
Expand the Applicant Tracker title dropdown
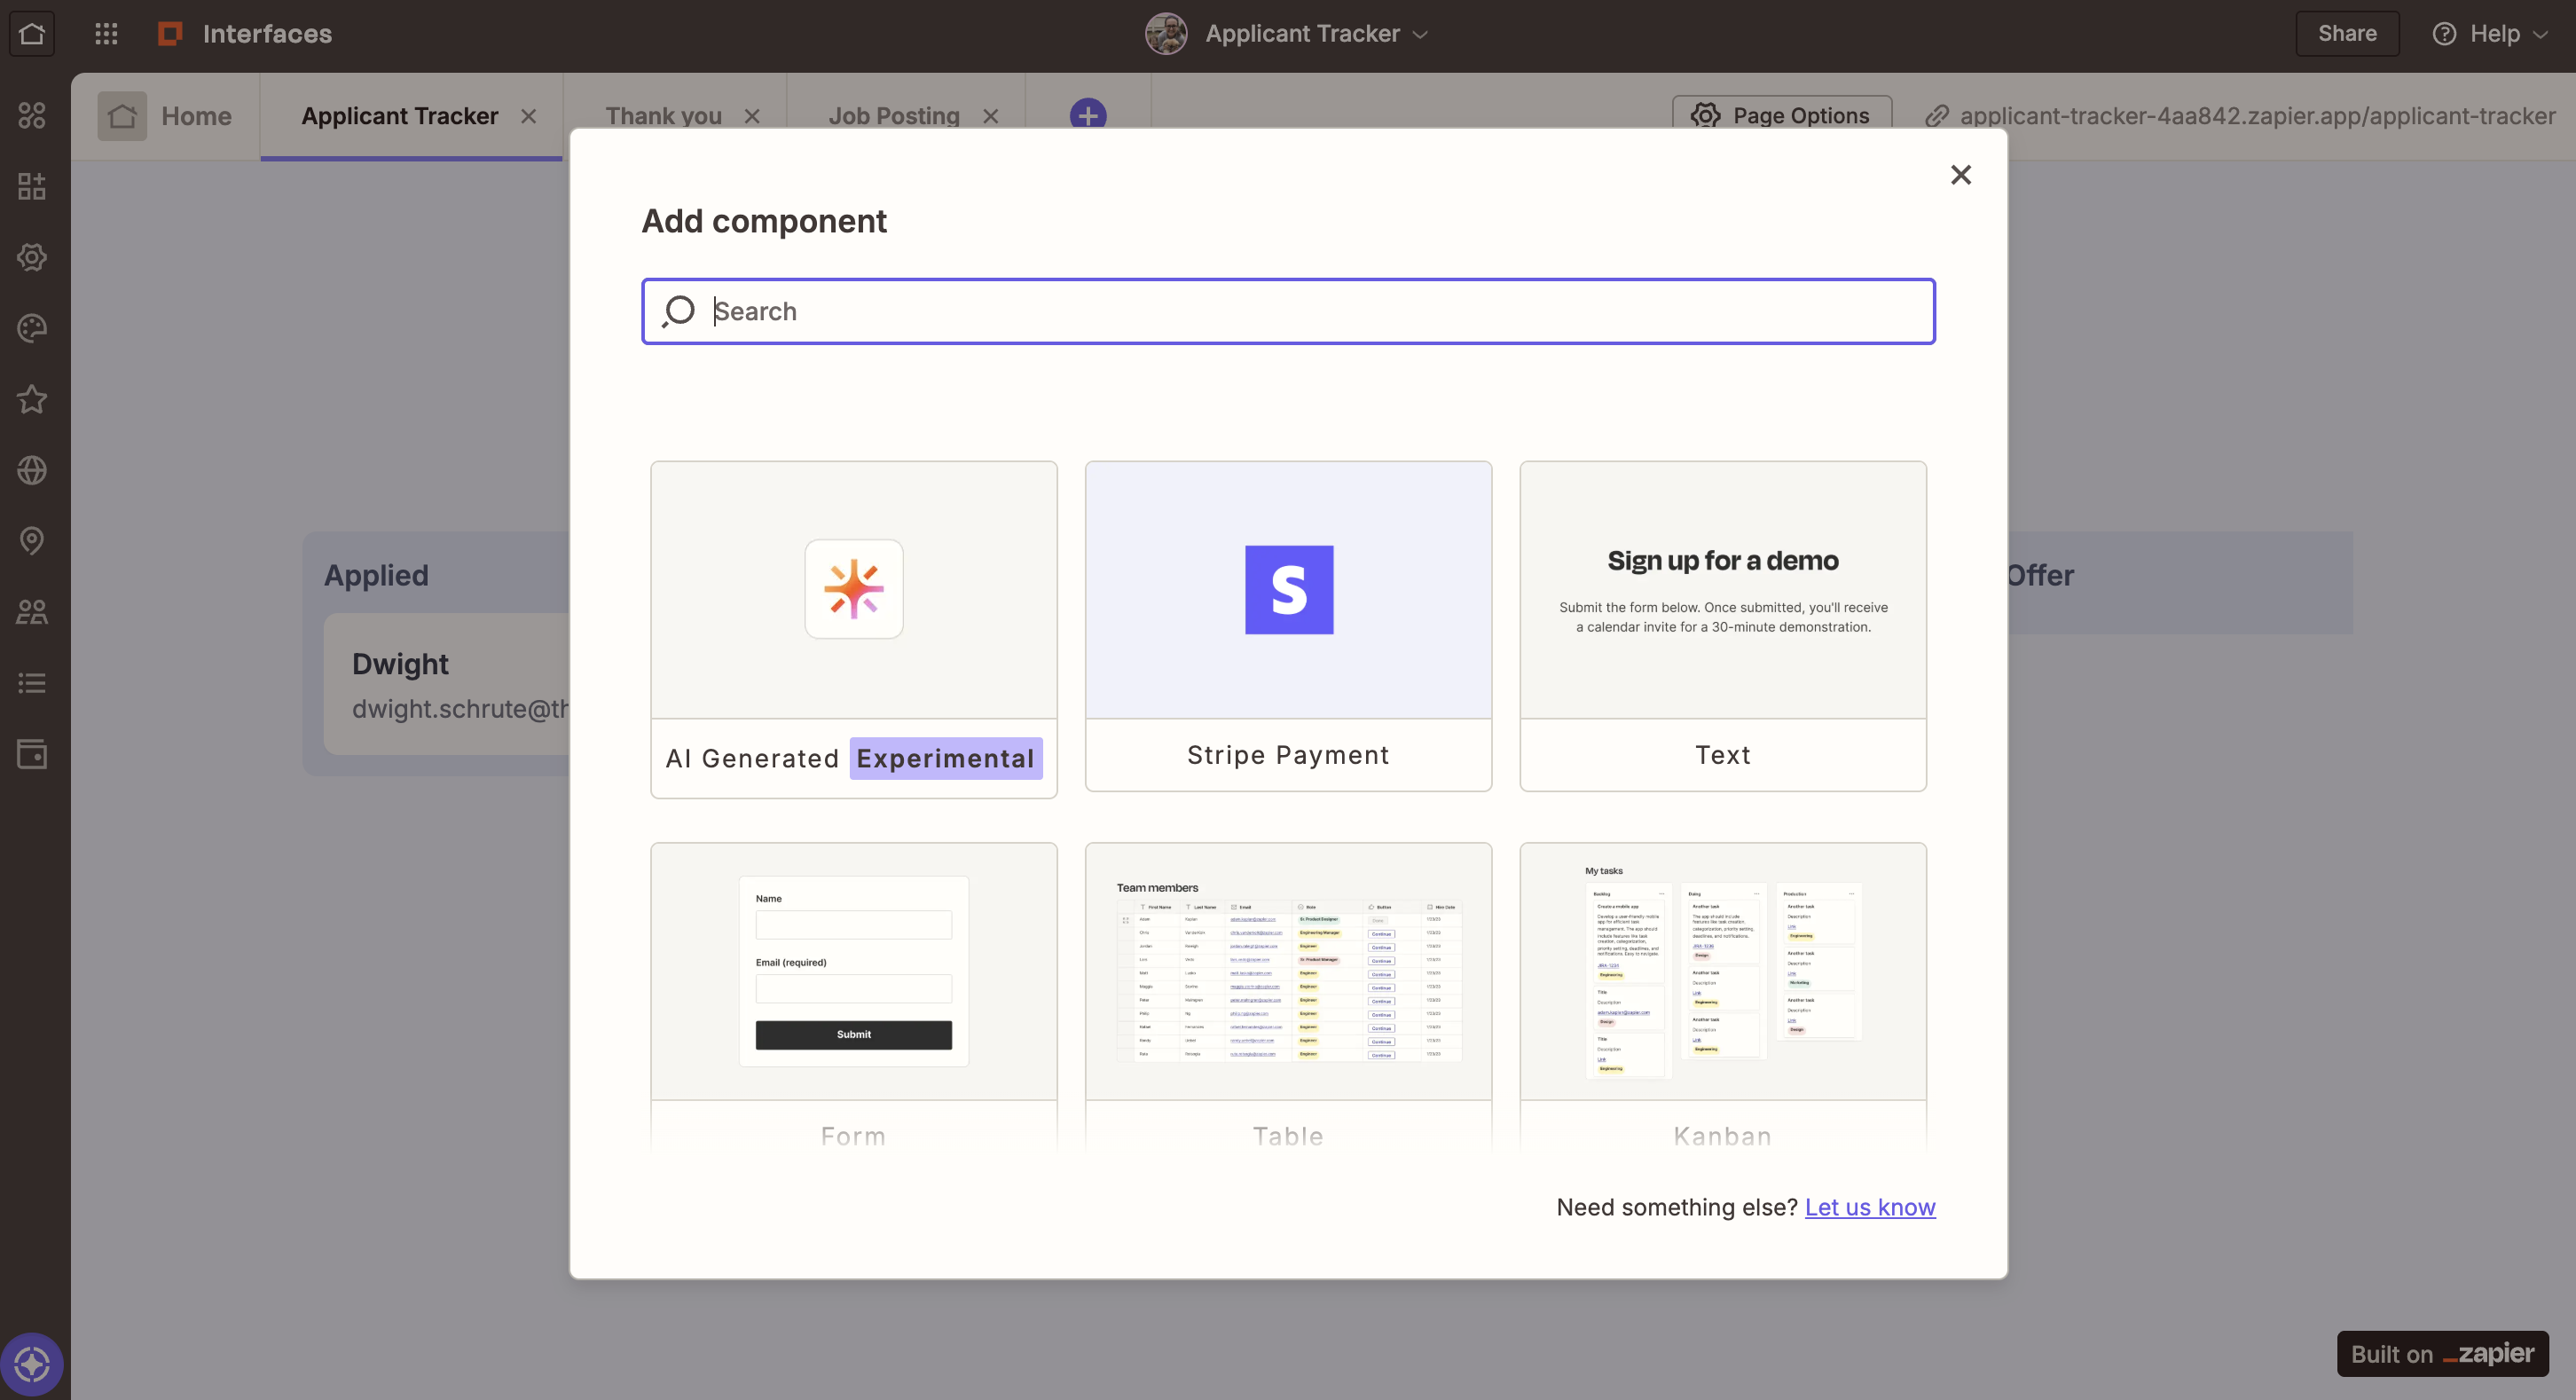[x=1420, y=34]
